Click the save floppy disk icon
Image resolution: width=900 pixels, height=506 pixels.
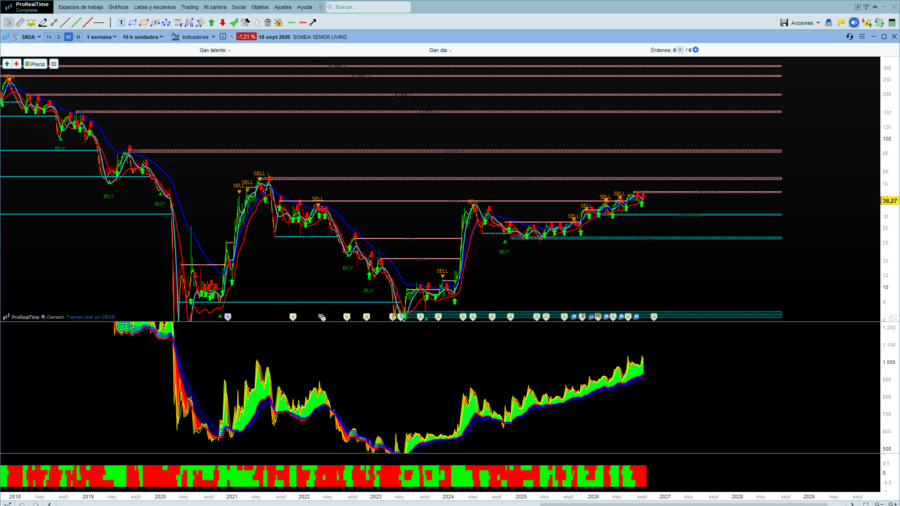pyautogui.click(x=783, y=22)
